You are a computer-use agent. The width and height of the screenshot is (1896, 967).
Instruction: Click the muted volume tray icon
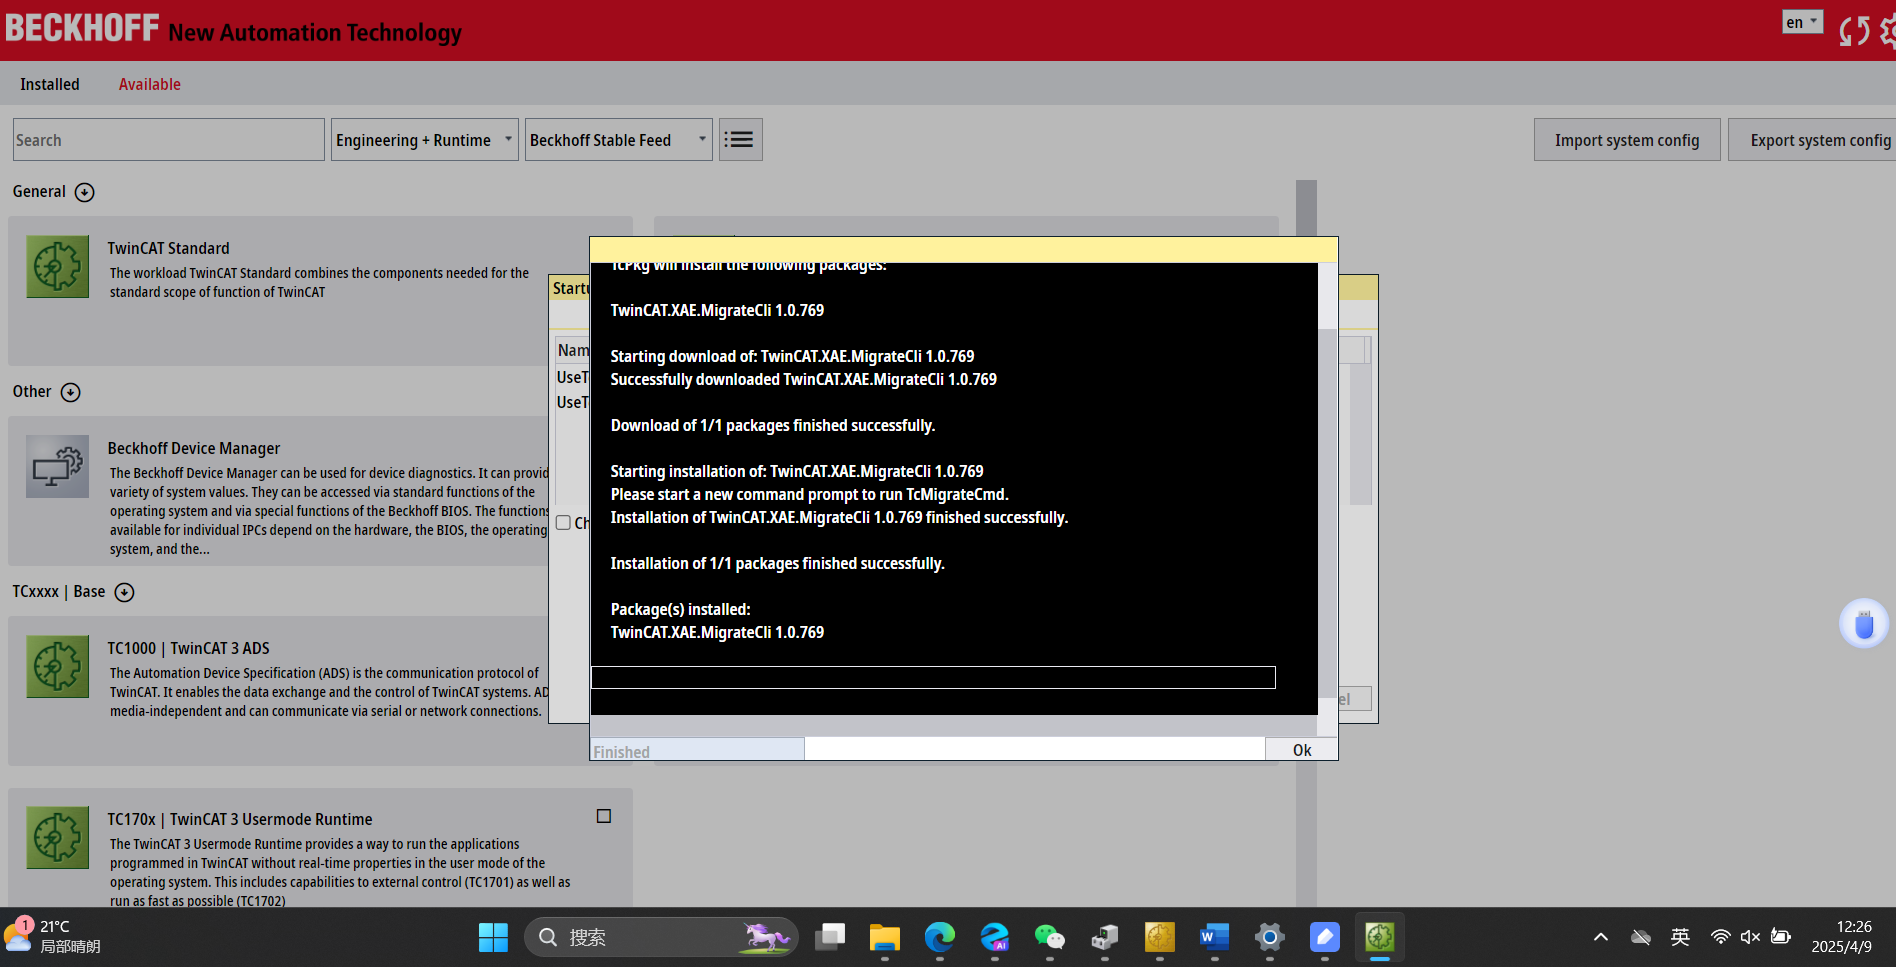point(1750,937)
